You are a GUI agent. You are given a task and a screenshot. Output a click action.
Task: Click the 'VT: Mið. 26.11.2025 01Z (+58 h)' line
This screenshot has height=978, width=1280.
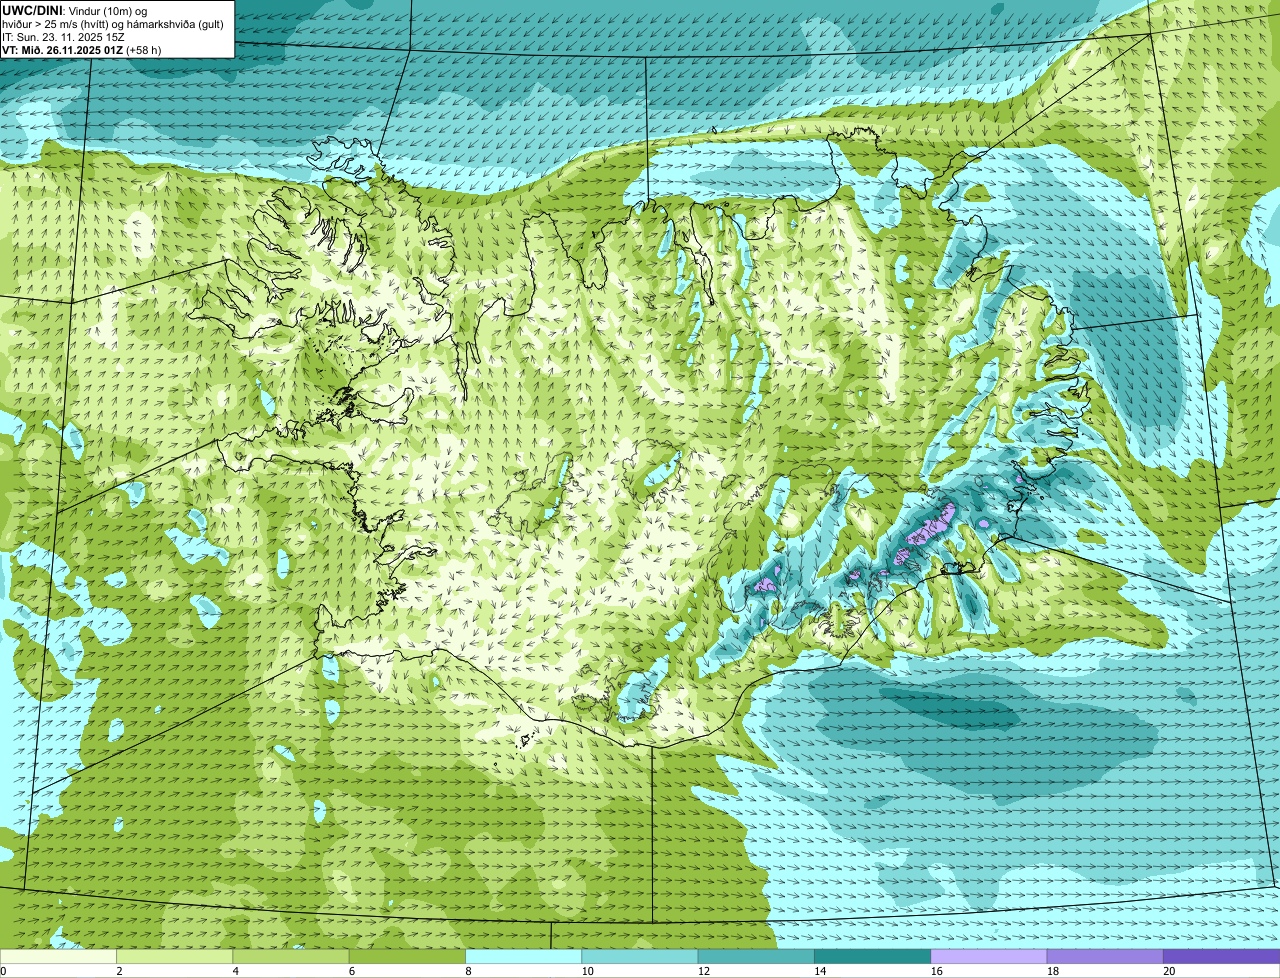82,50
